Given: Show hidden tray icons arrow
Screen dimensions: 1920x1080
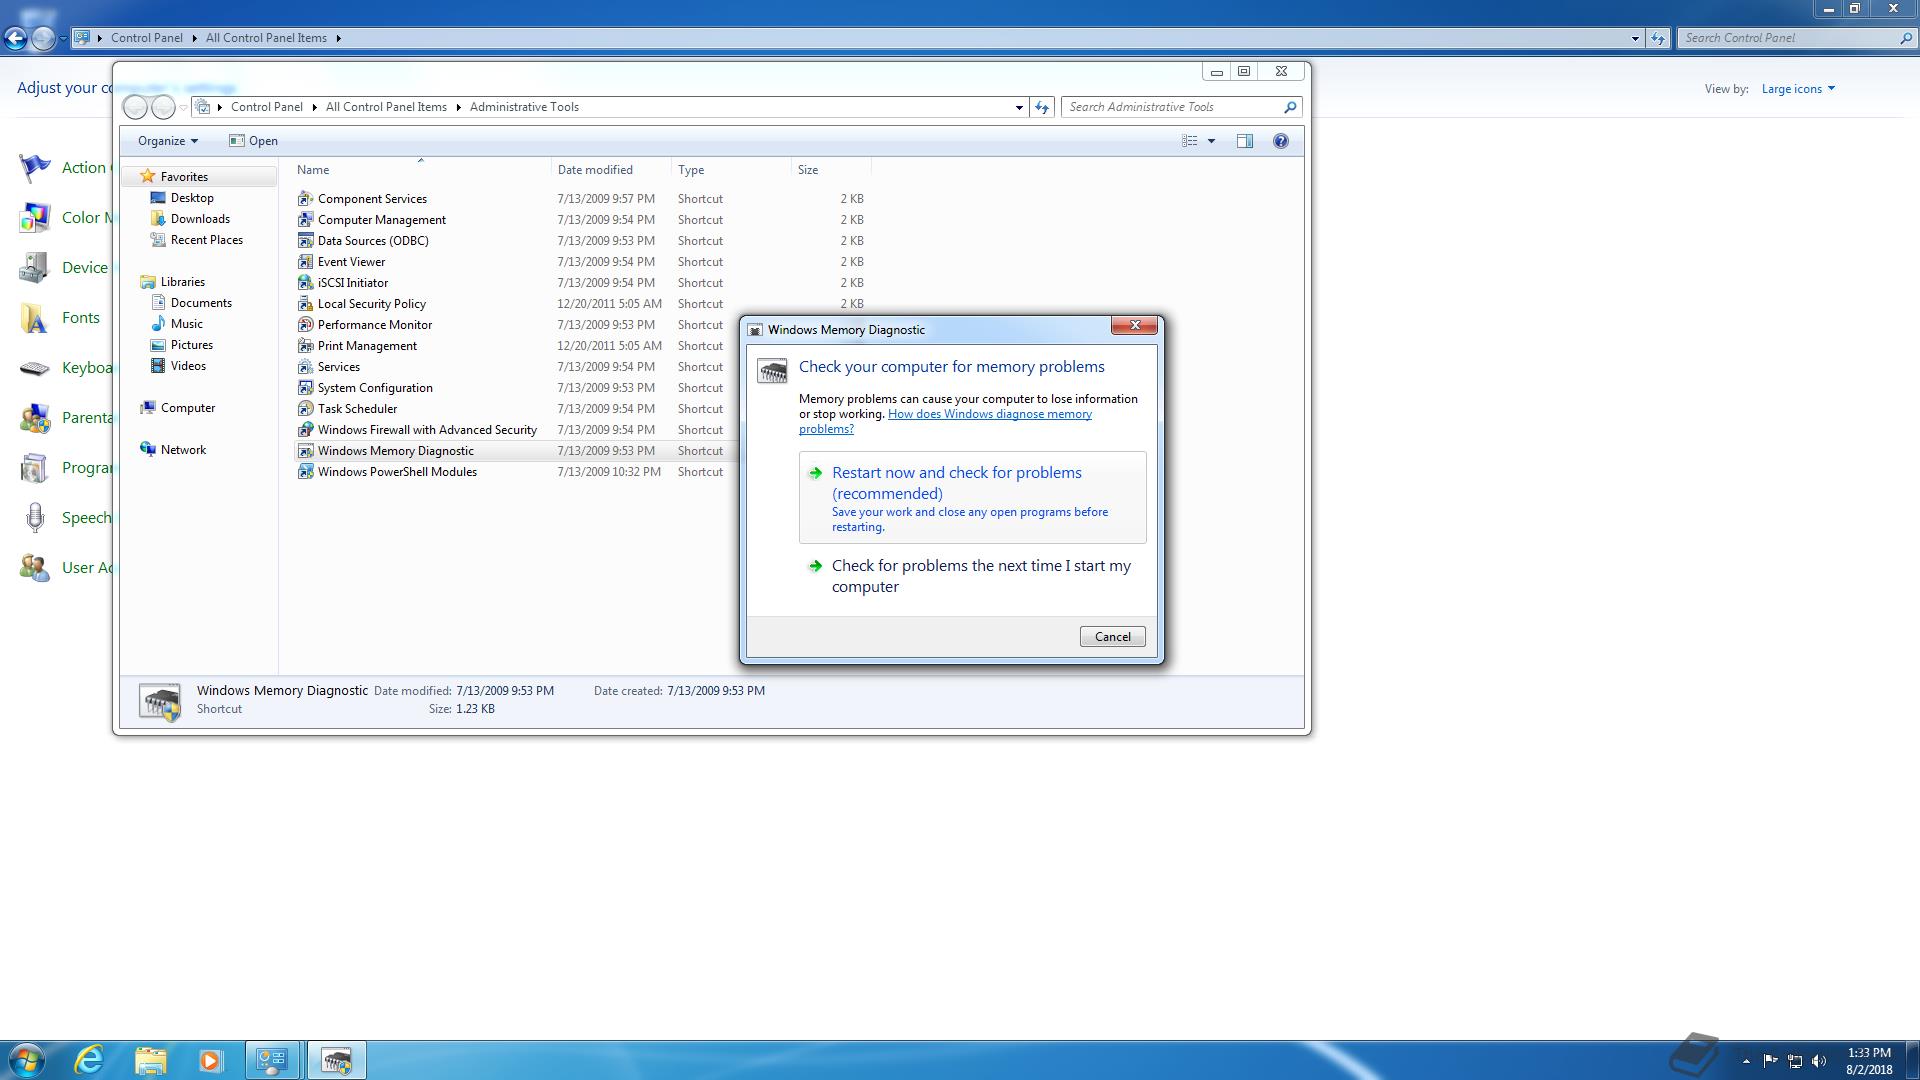Looking at the screenshot, I should (1746, 1061).
